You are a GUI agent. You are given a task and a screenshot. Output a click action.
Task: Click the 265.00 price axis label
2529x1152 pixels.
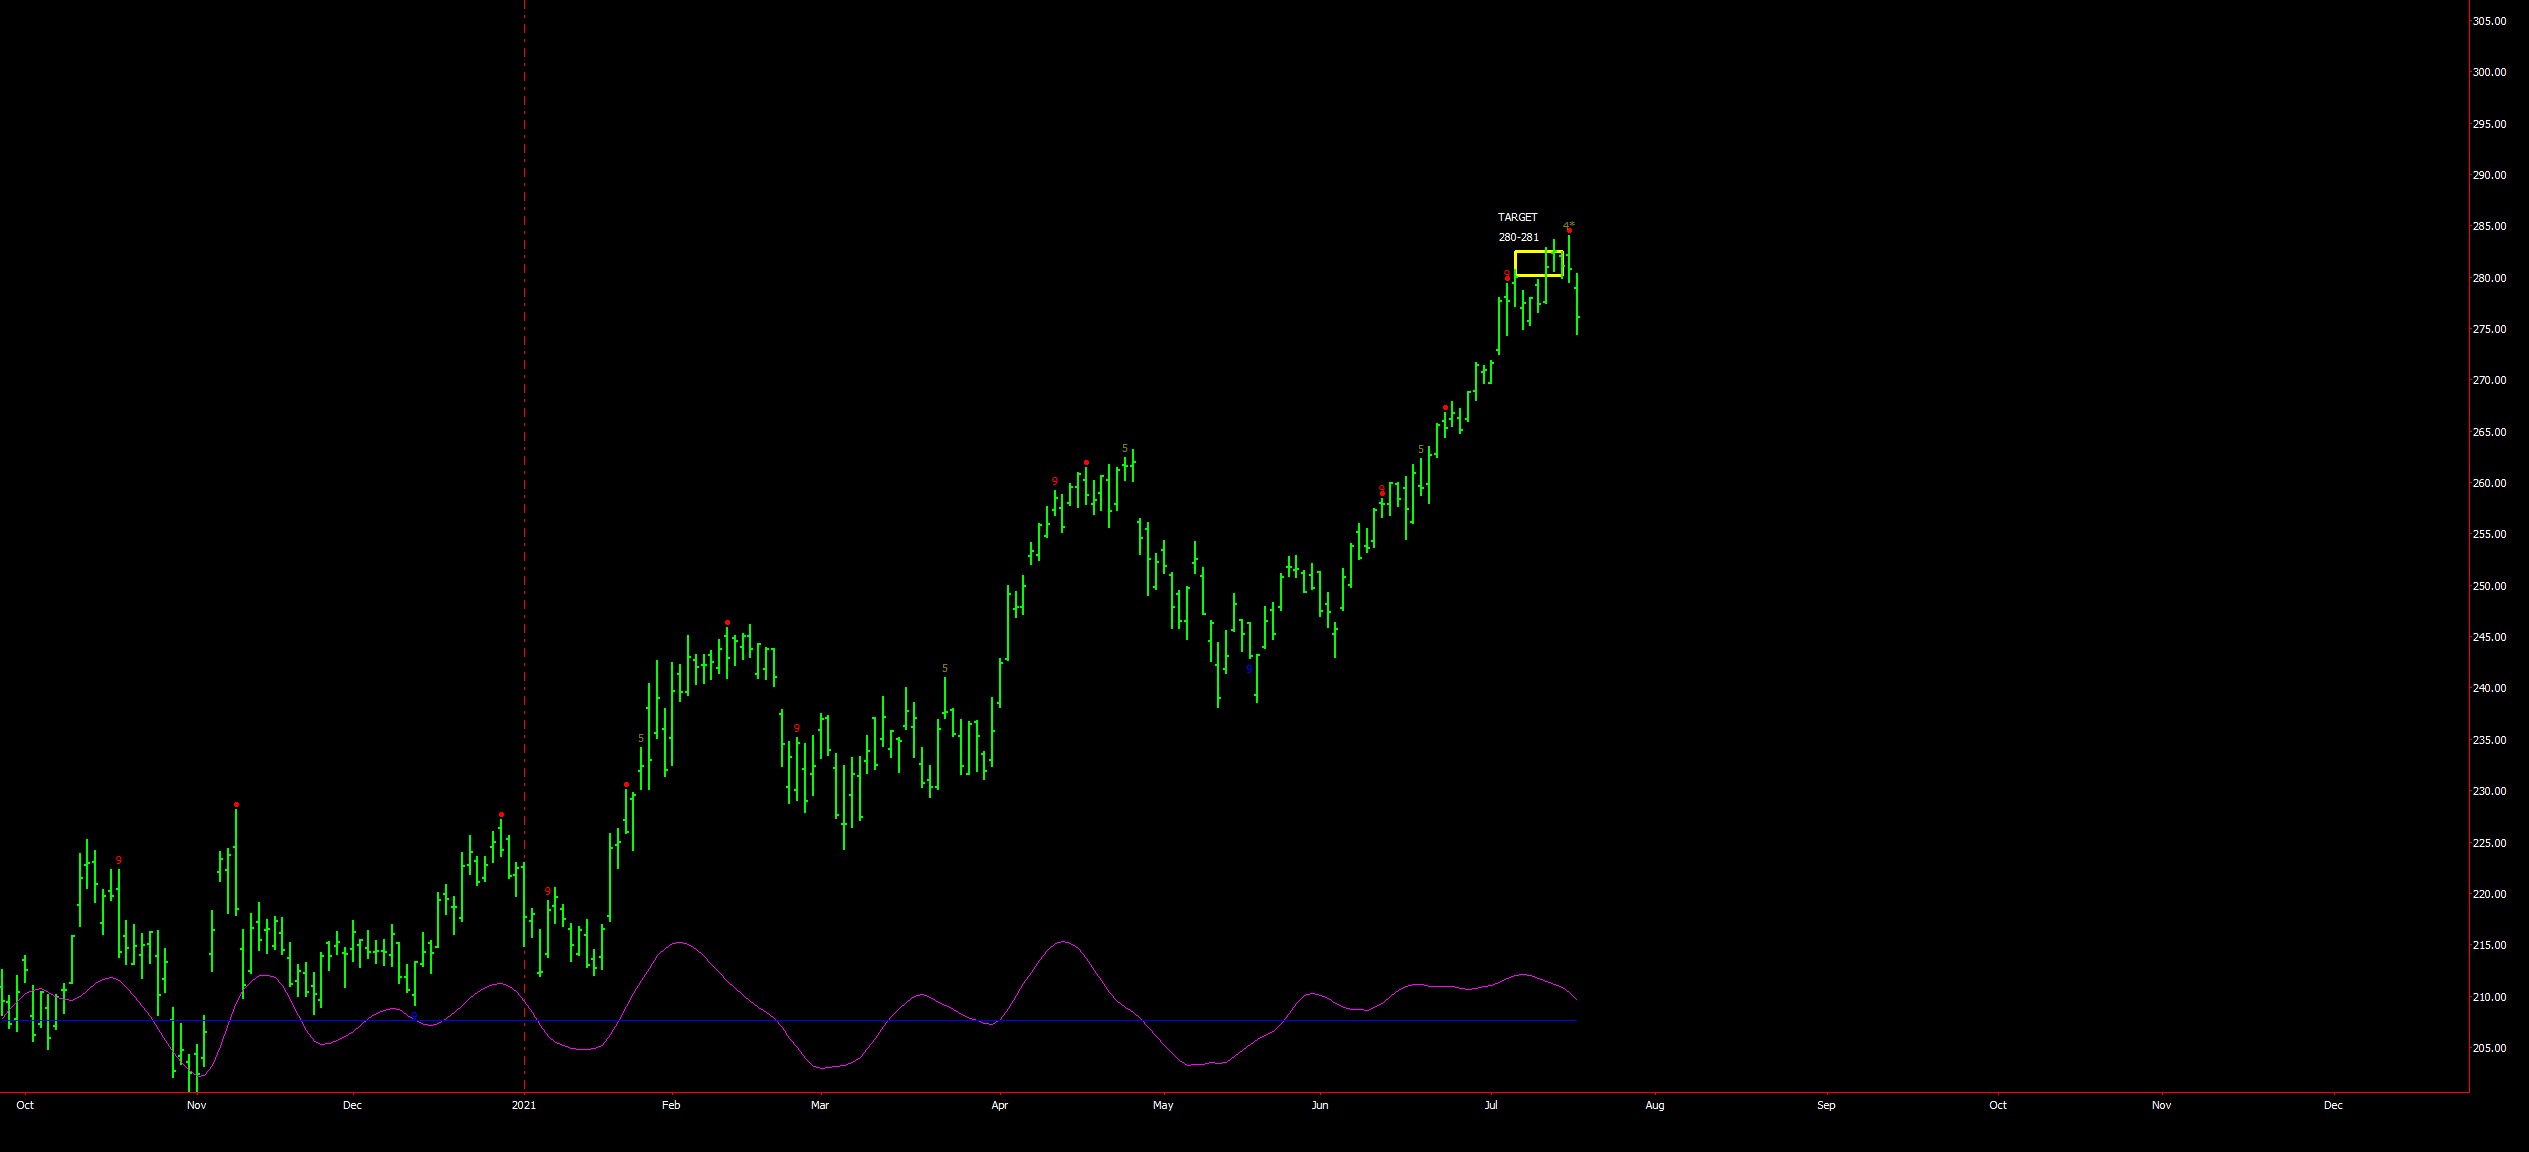pyautogui.click(x=2489, y=432)
